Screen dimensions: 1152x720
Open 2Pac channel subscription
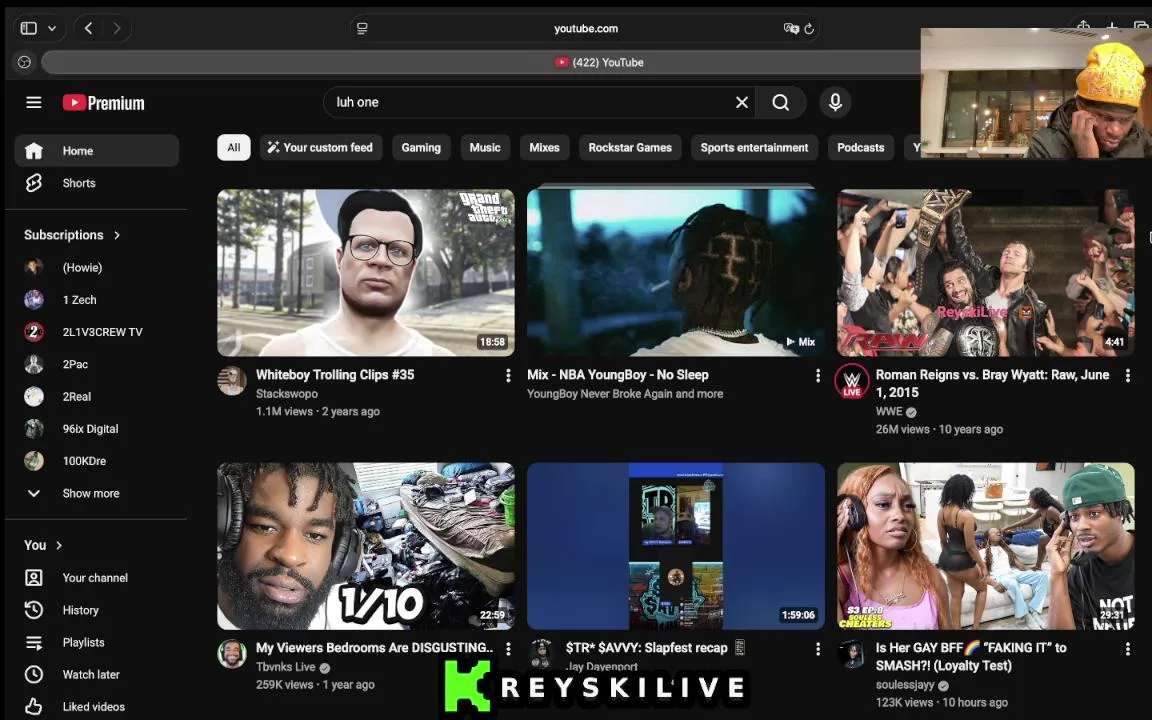tap(96, 364)
